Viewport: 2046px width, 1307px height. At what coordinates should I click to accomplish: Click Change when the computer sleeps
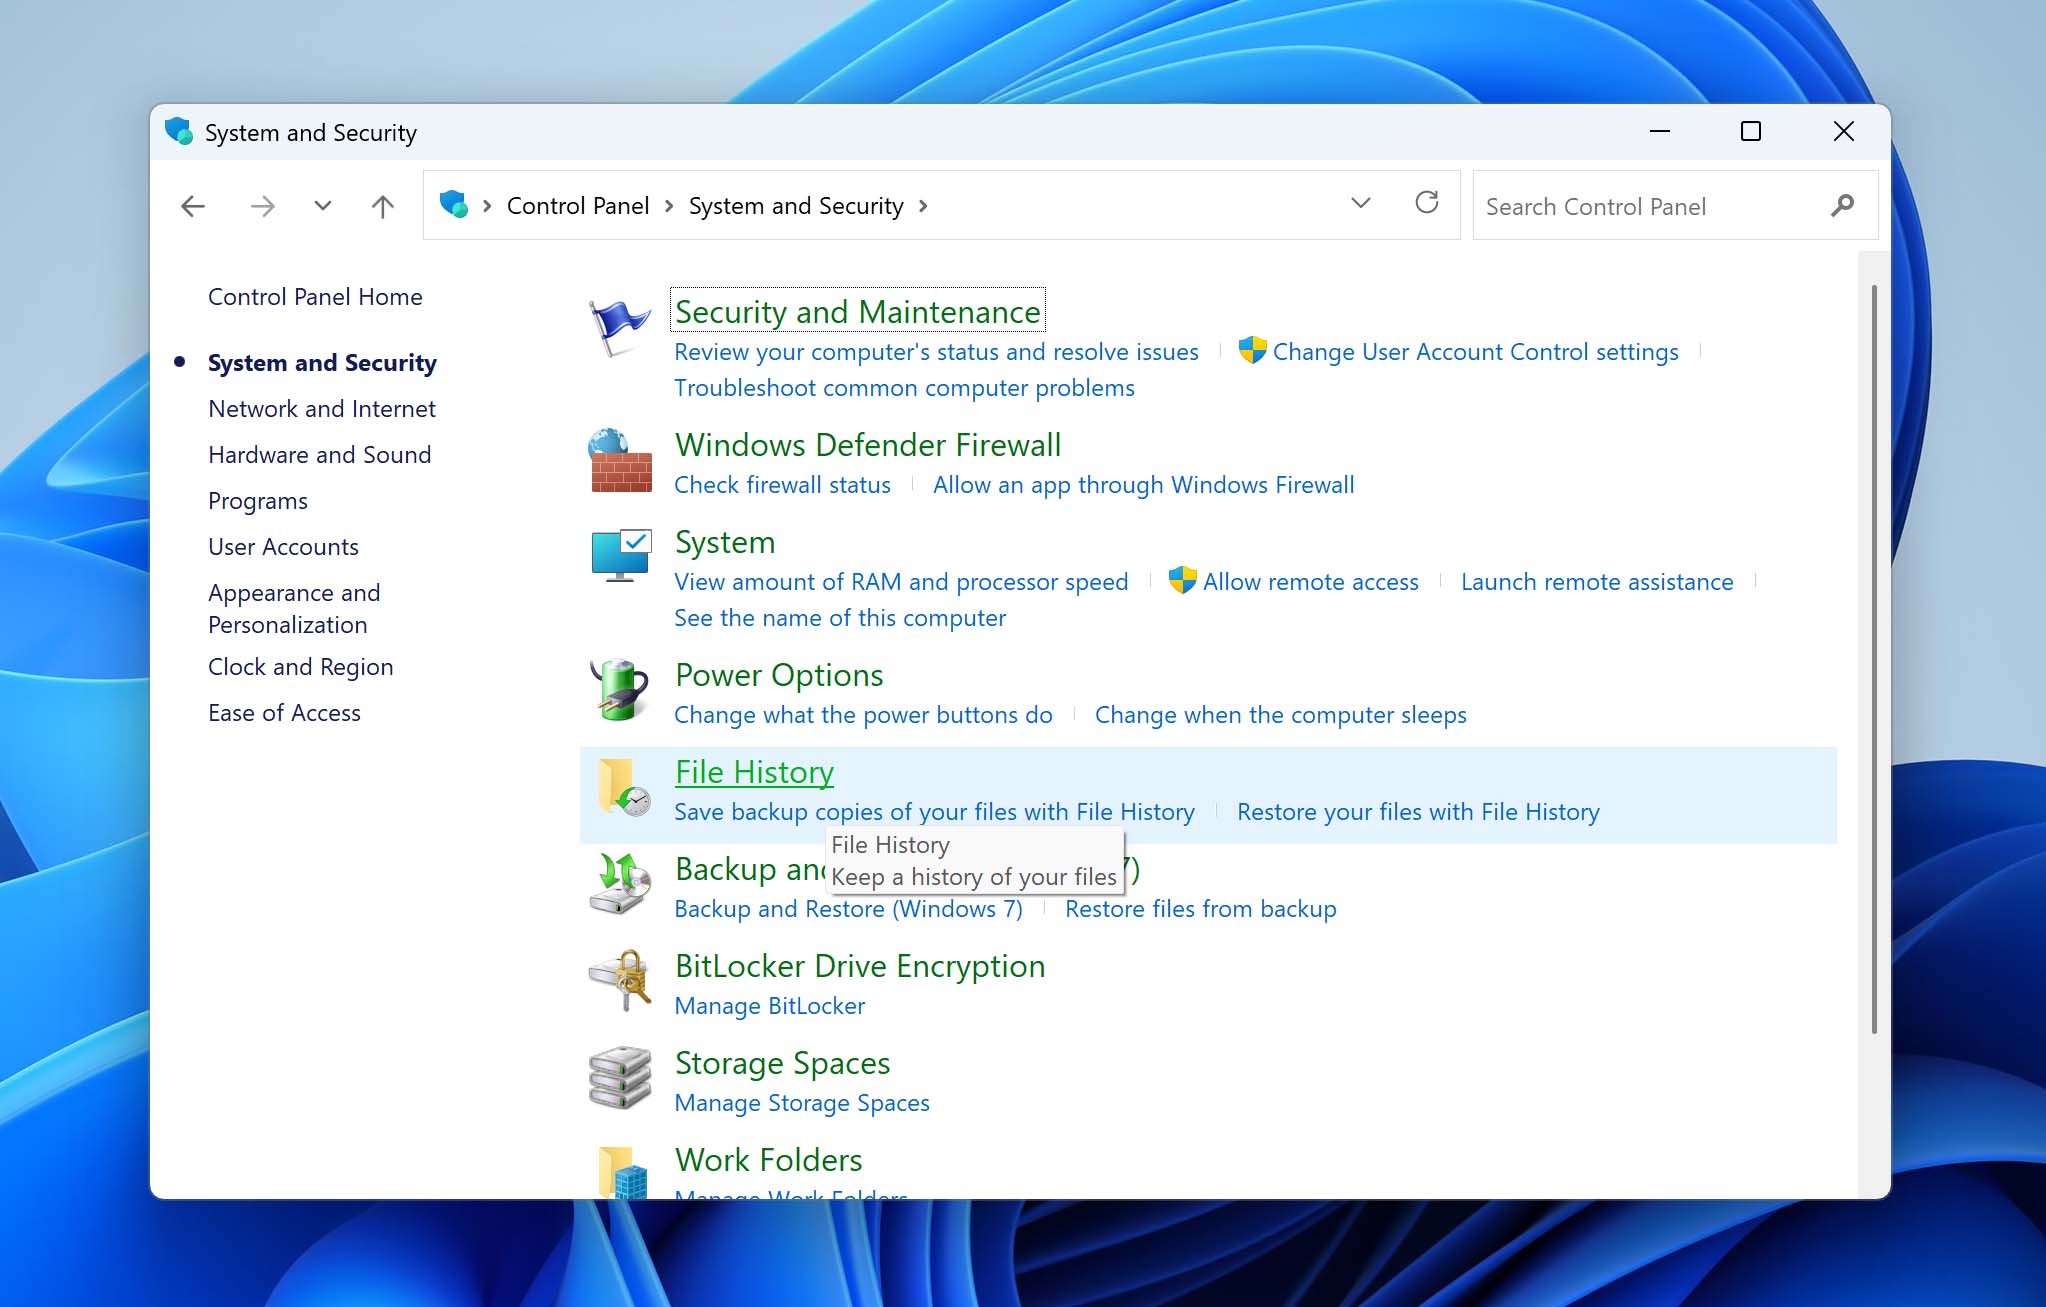(x=1281, y=715)
